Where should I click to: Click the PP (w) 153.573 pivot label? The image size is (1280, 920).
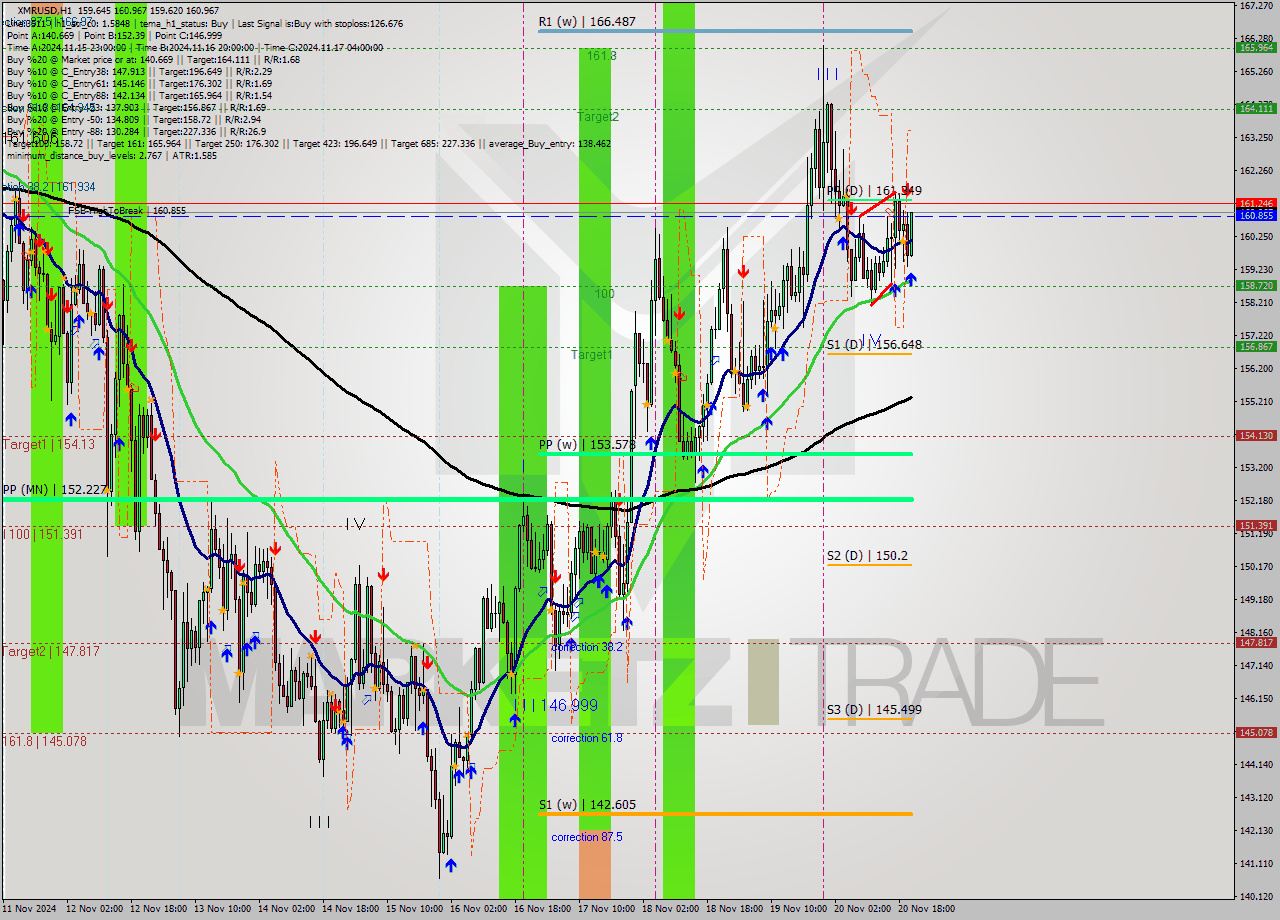pos(586,444)
